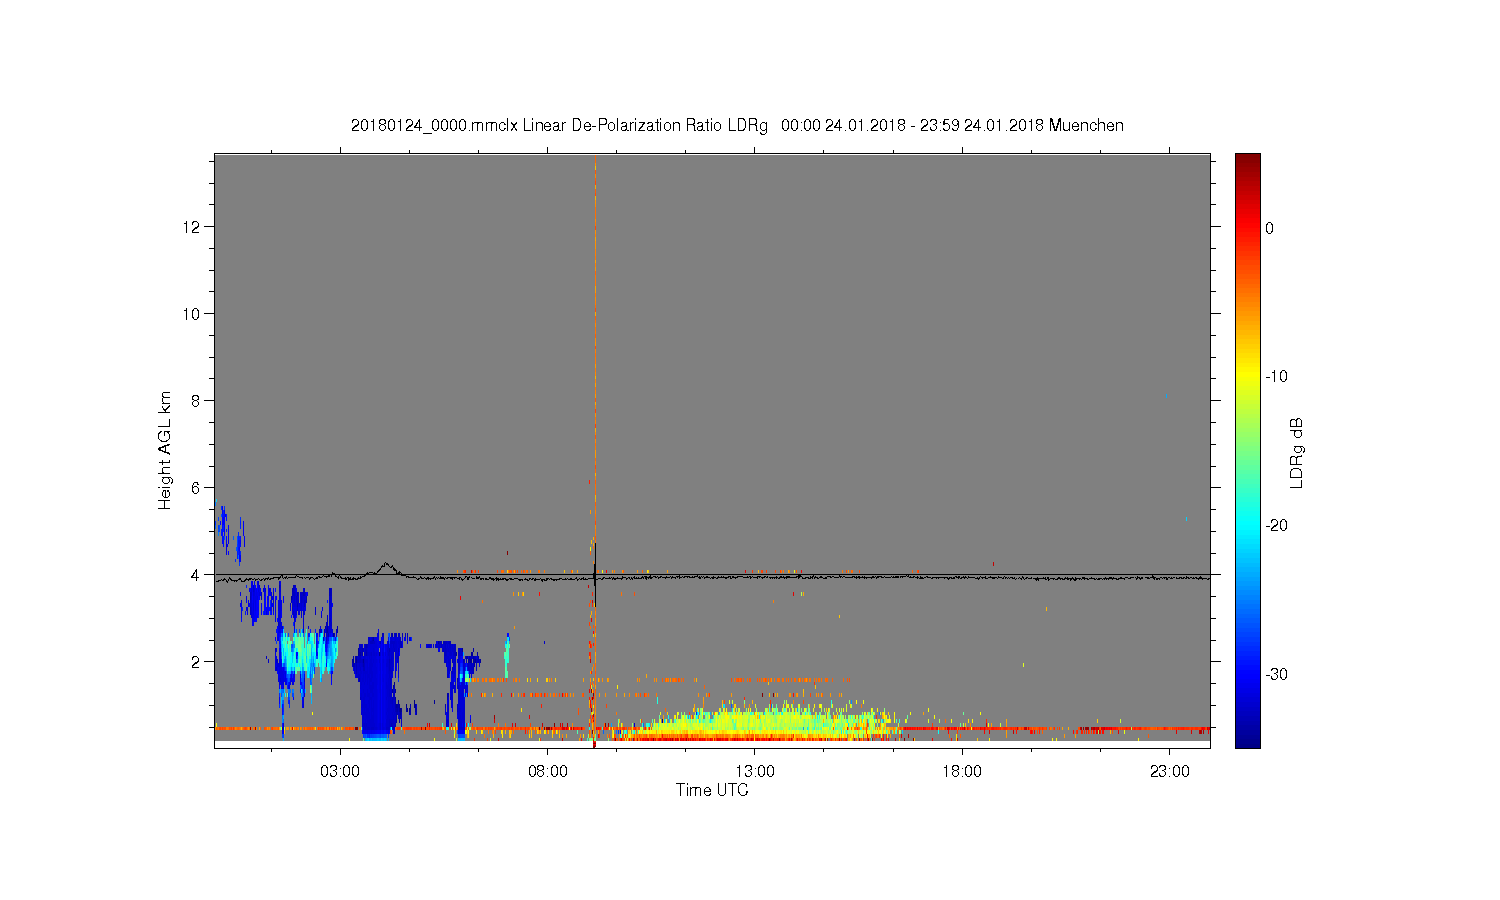Click the colorbar value -30
This screenshot has width=1500, height=900.
(x=1276, y=675)
